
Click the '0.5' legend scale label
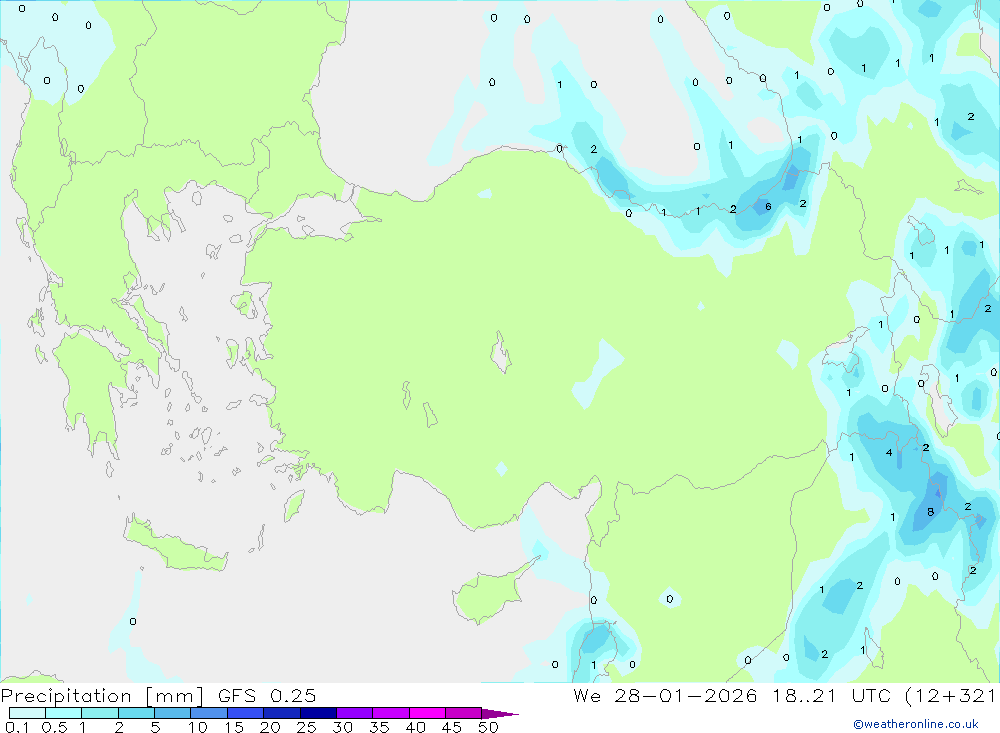point(55,727)
